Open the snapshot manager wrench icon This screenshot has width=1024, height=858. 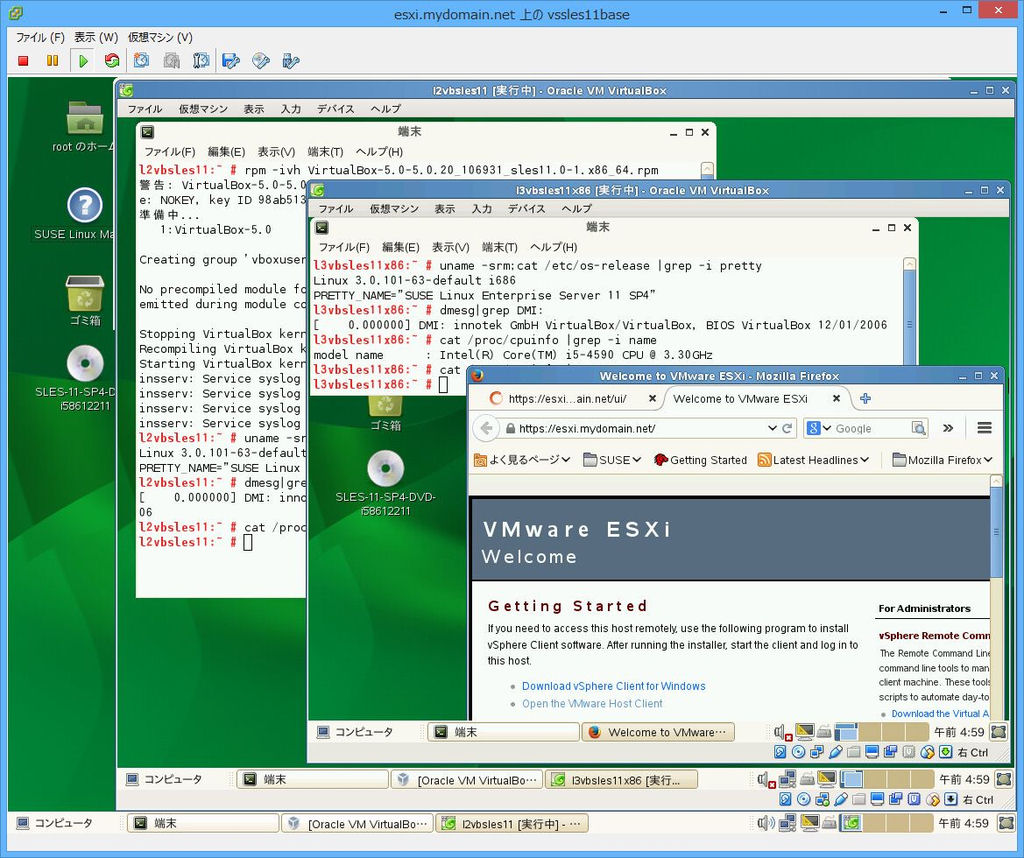[x=201, y=61]
